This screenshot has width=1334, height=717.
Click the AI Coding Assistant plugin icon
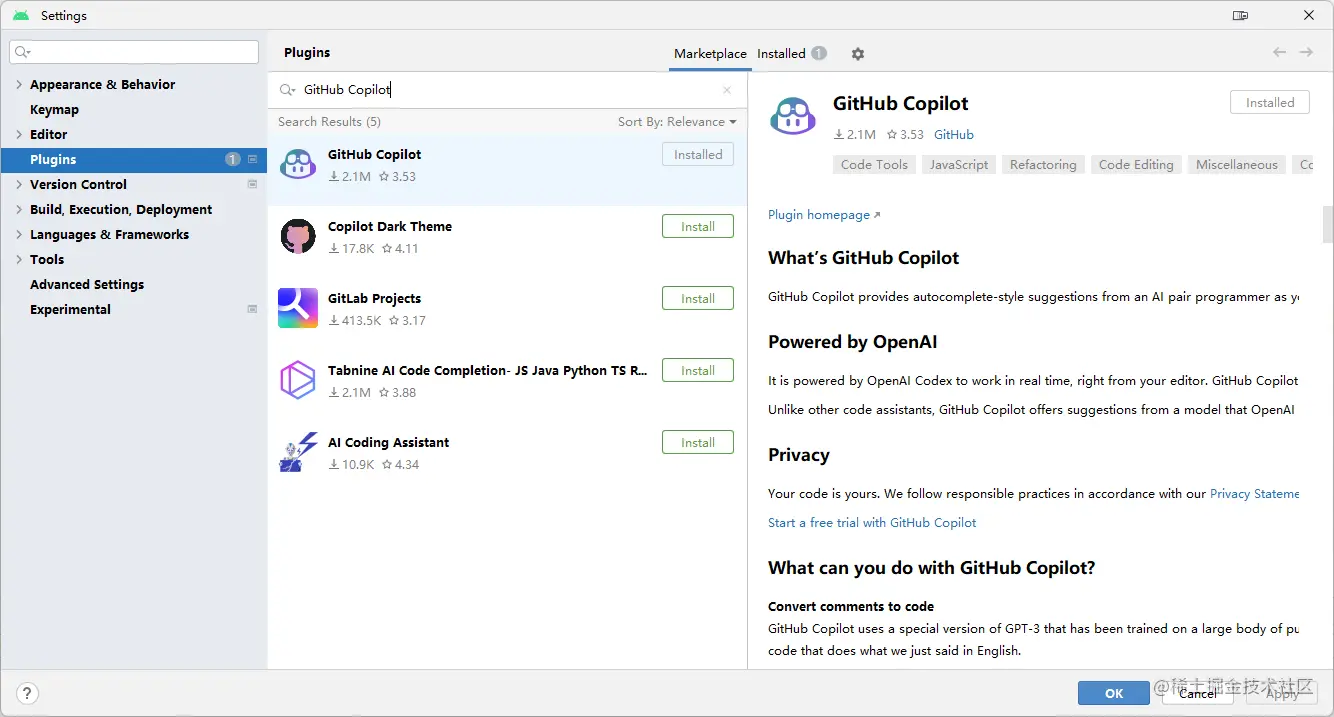coord(298,452)
